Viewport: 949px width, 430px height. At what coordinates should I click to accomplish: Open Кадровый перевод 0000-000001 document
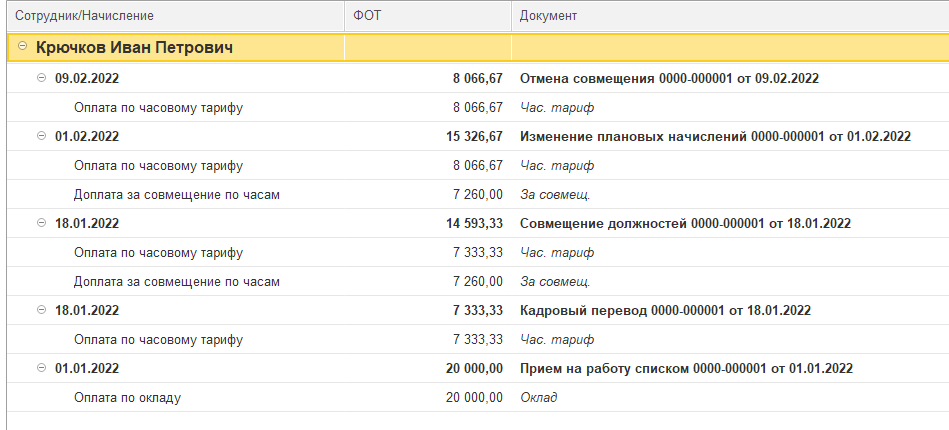tap(665, 310)
